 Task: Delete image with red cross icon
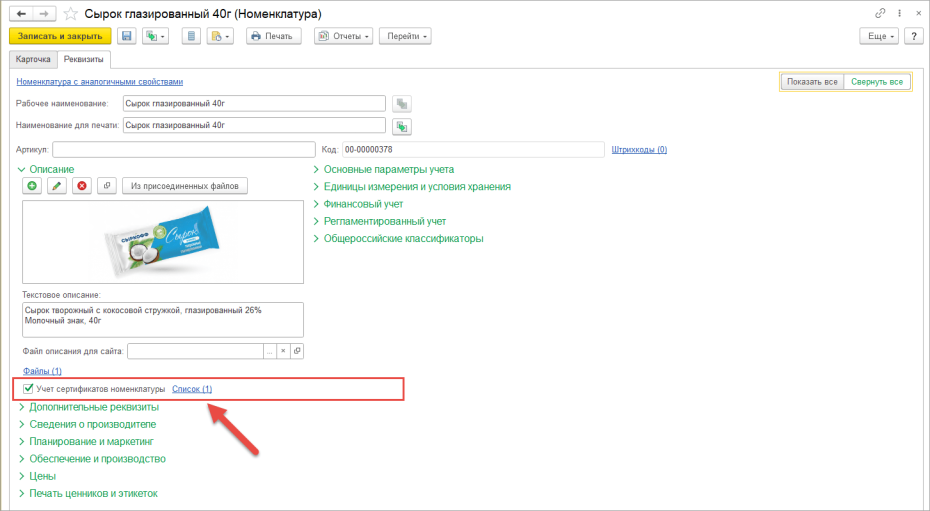coord(82,186)
